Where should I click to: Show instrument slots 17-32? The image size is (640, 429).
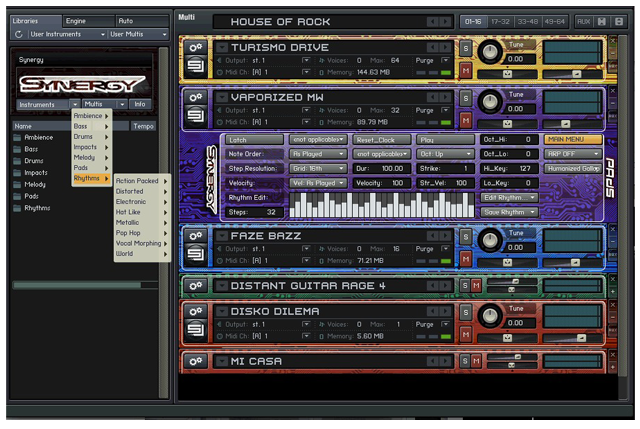(x=500, y=22)
